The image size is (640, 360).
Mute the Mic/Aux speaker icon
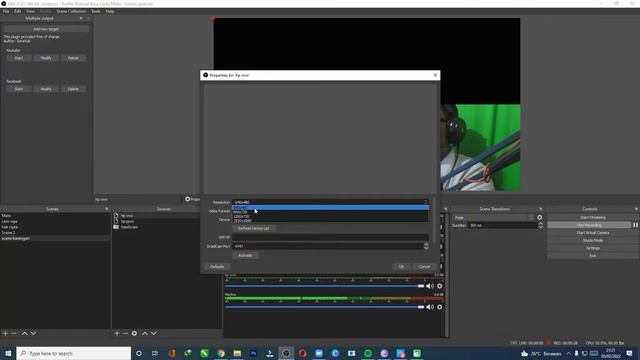tap(430, 307)
